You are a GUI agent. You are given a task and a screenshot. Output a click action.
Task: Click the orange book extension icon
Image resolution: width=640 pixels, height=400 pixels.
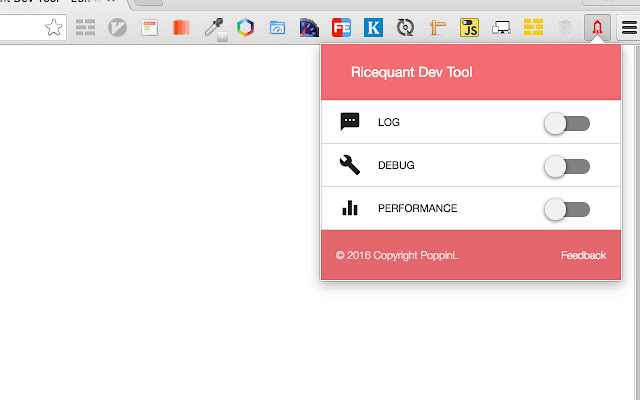pyautogui.click(x=181, y=28)
